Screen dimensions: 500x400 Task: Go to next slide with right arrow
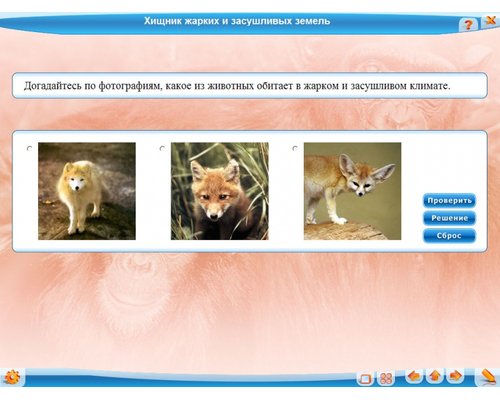pos(455,377)
